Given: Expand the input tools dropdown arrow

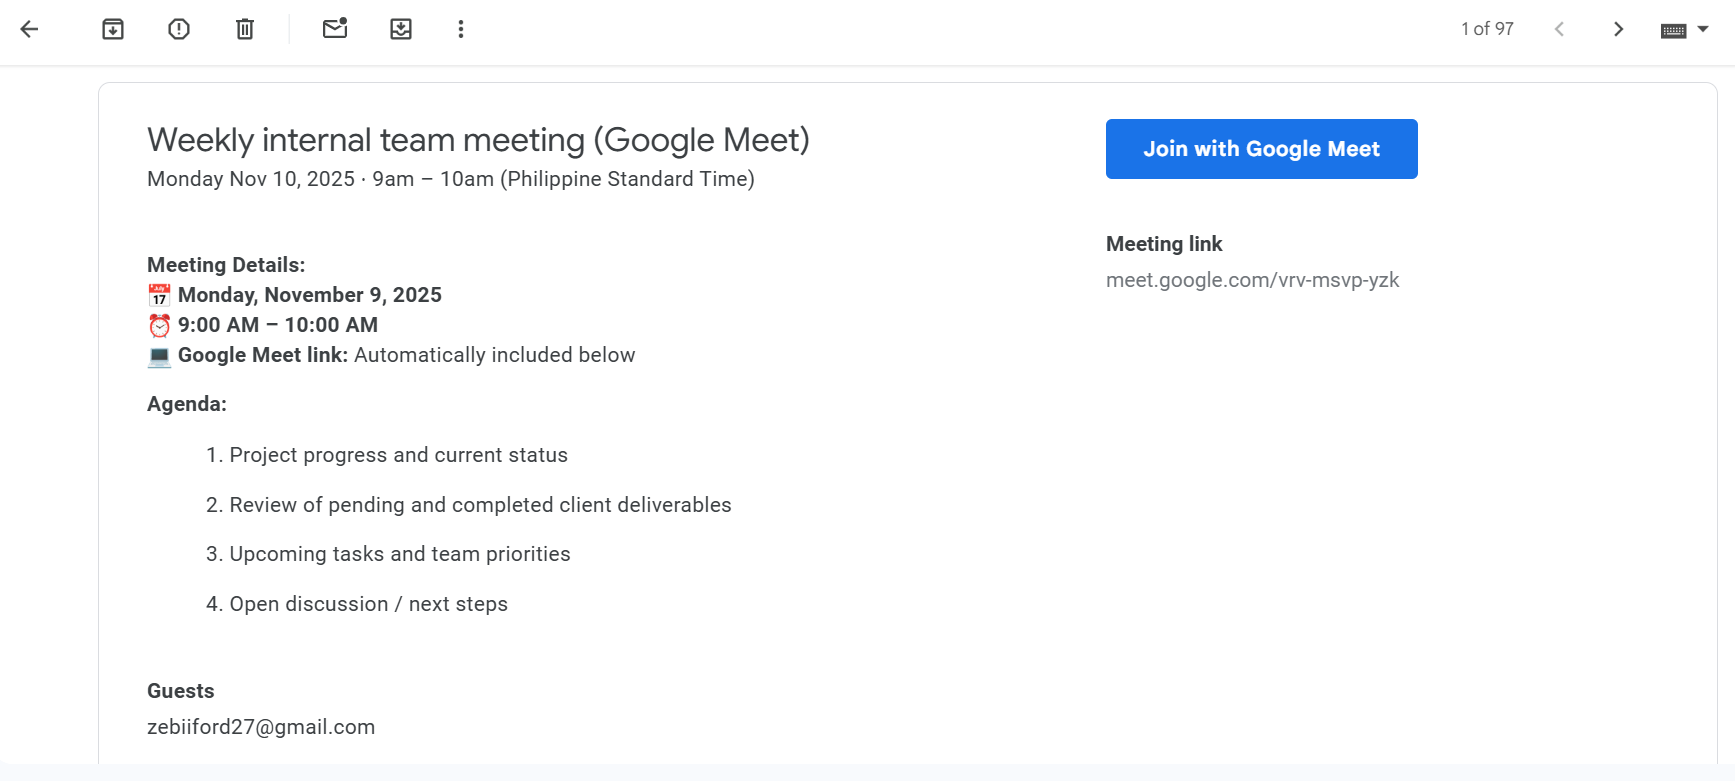Looking at the screenshot, I should click(1703, 29).
